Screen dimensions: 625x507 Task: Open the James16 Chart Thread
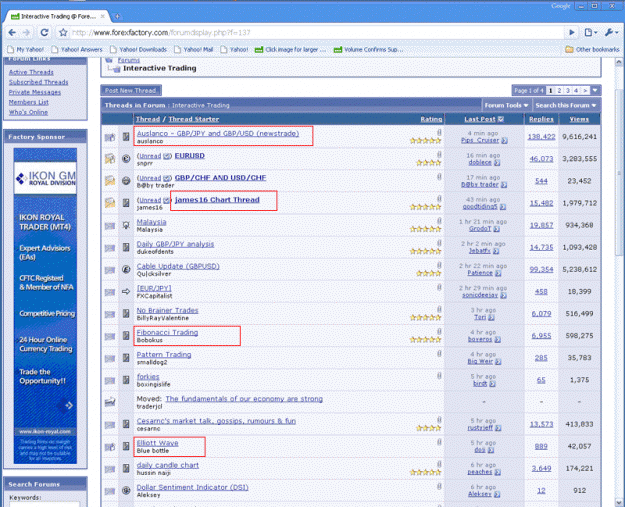point(217,200)
